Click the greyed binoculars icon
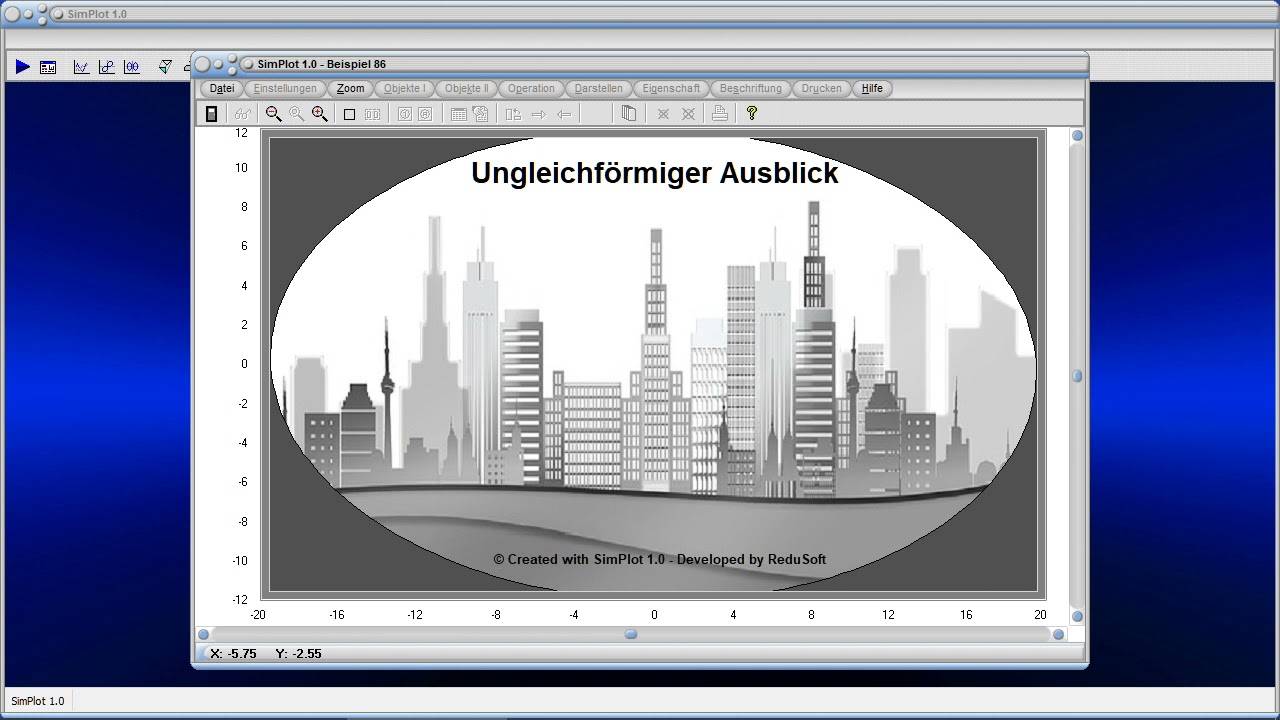1280x720 pixels. (243, 114)
